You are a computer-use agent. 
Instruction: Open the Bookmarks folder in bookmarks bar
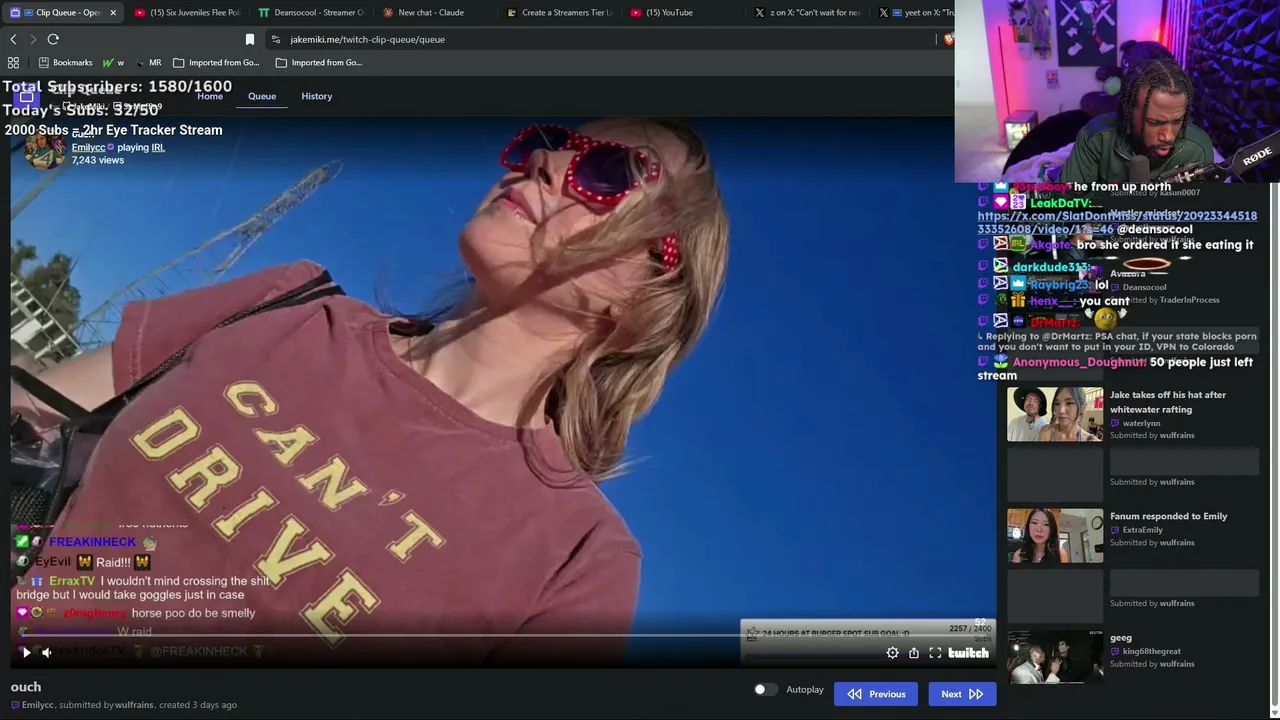[x=65, y=62]
